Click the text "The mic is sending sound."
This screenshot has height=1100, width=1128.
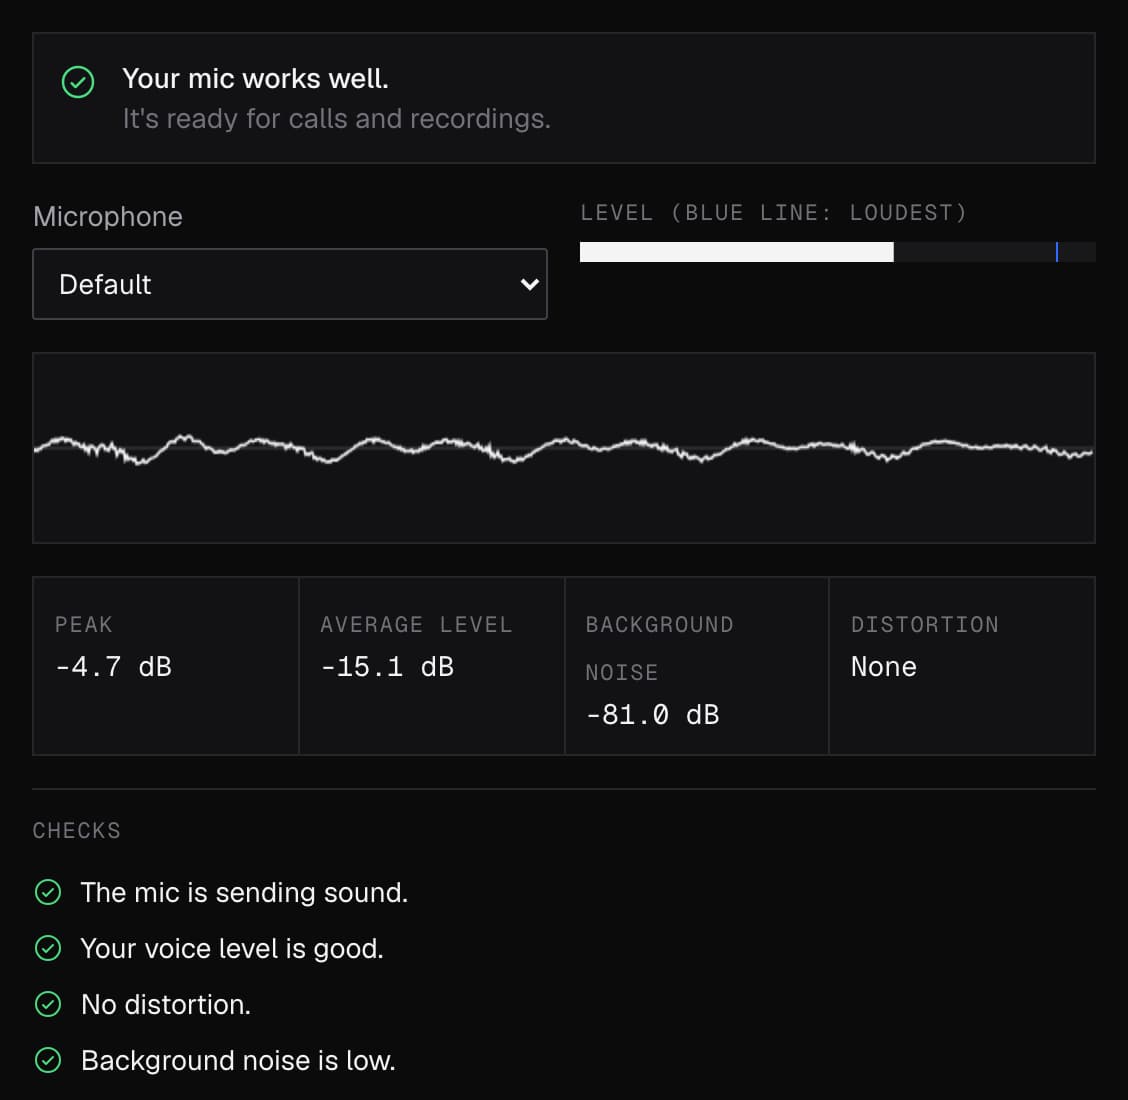[x=245, y=893]
